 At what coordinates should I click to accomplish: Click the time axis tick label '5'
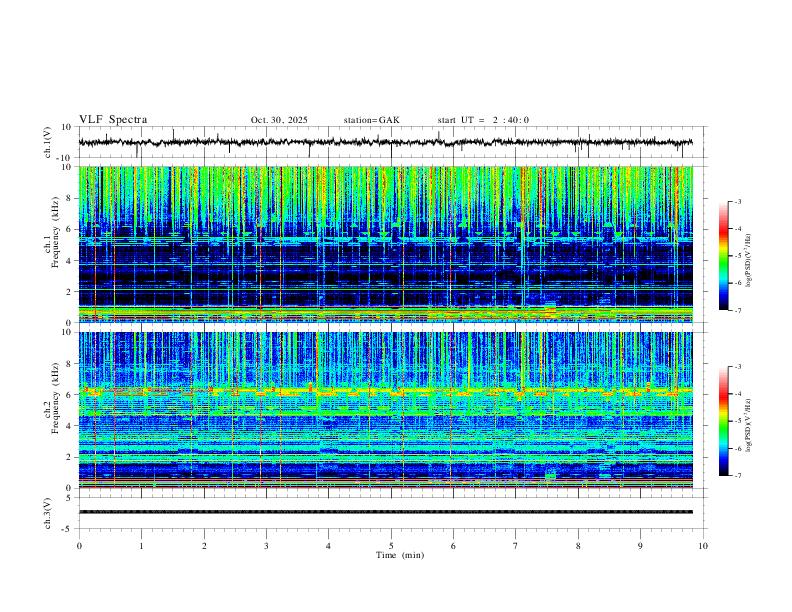[x=391, y=546]
